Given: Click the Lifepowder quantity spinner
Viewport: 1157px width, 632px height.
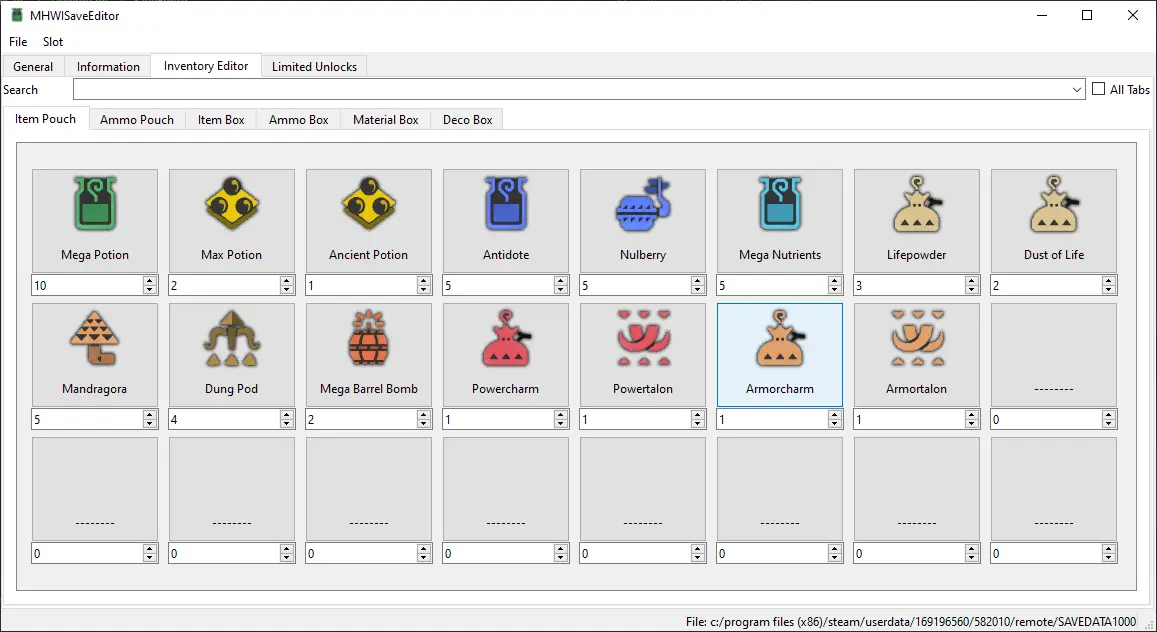Looking at the screenshot, I should pos(972,285).
